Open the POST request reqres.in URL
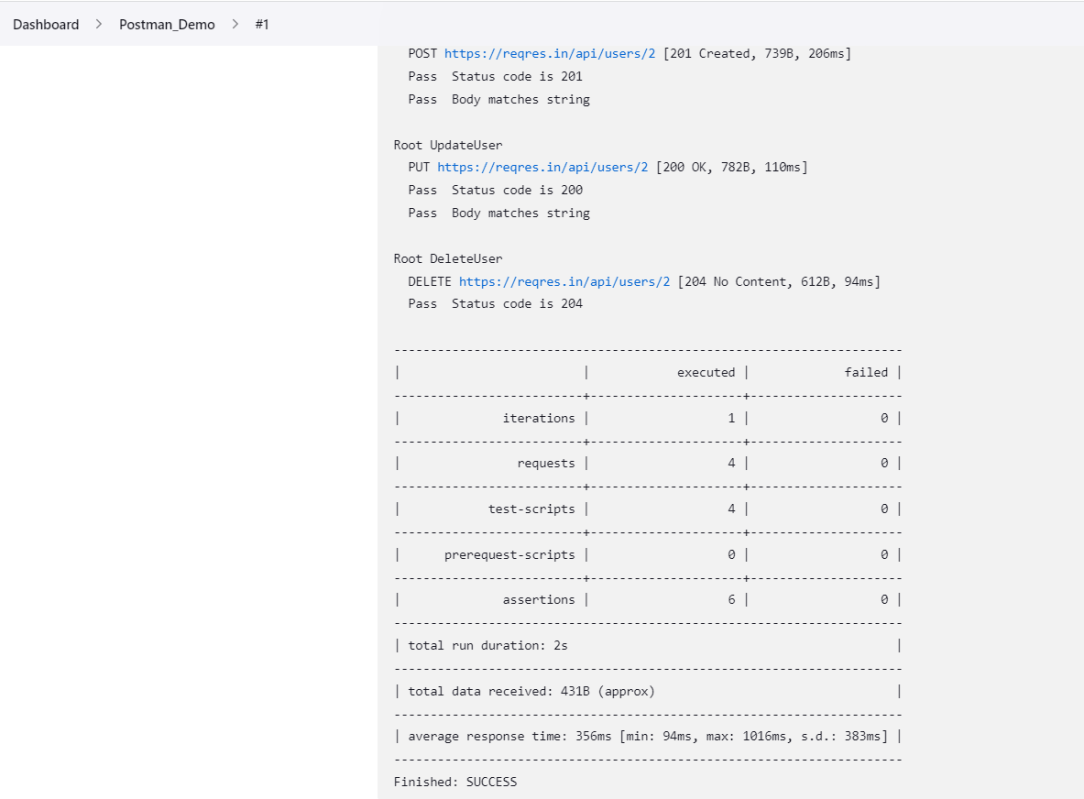The height and width of the screenshot is (799, 1084). tap(549, 54)
